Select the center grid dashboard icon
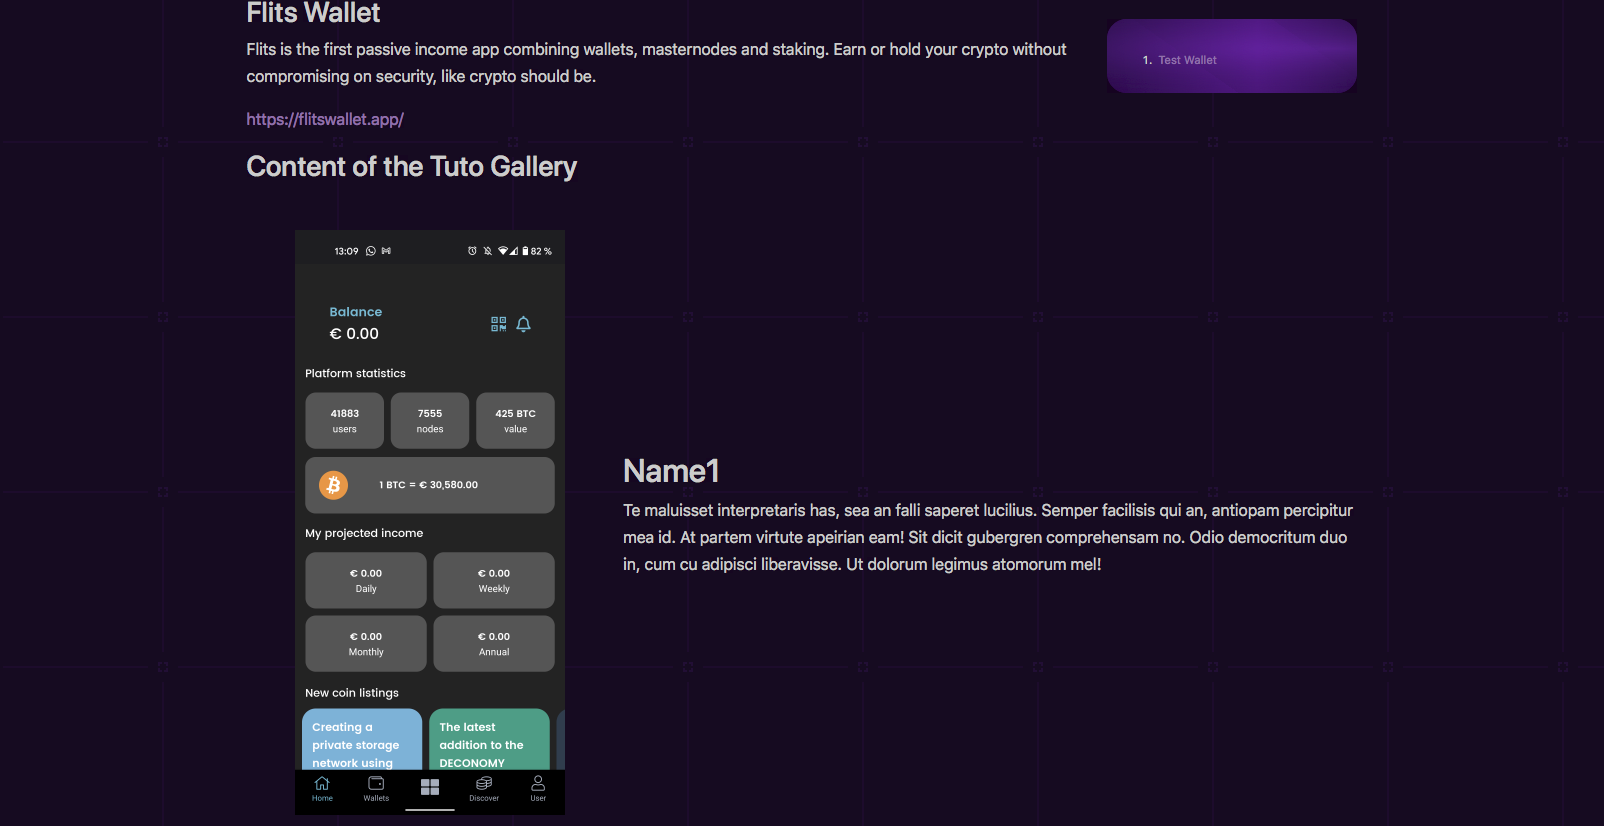This screenshot has width=1604, height=826. (x=430, y=787)
